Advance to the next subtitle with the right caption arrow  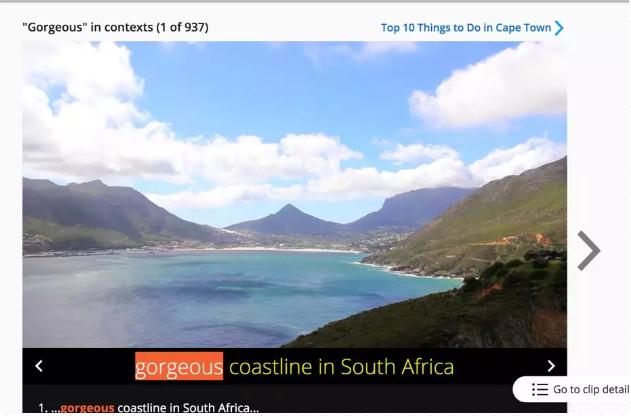(x=551, y=366)
